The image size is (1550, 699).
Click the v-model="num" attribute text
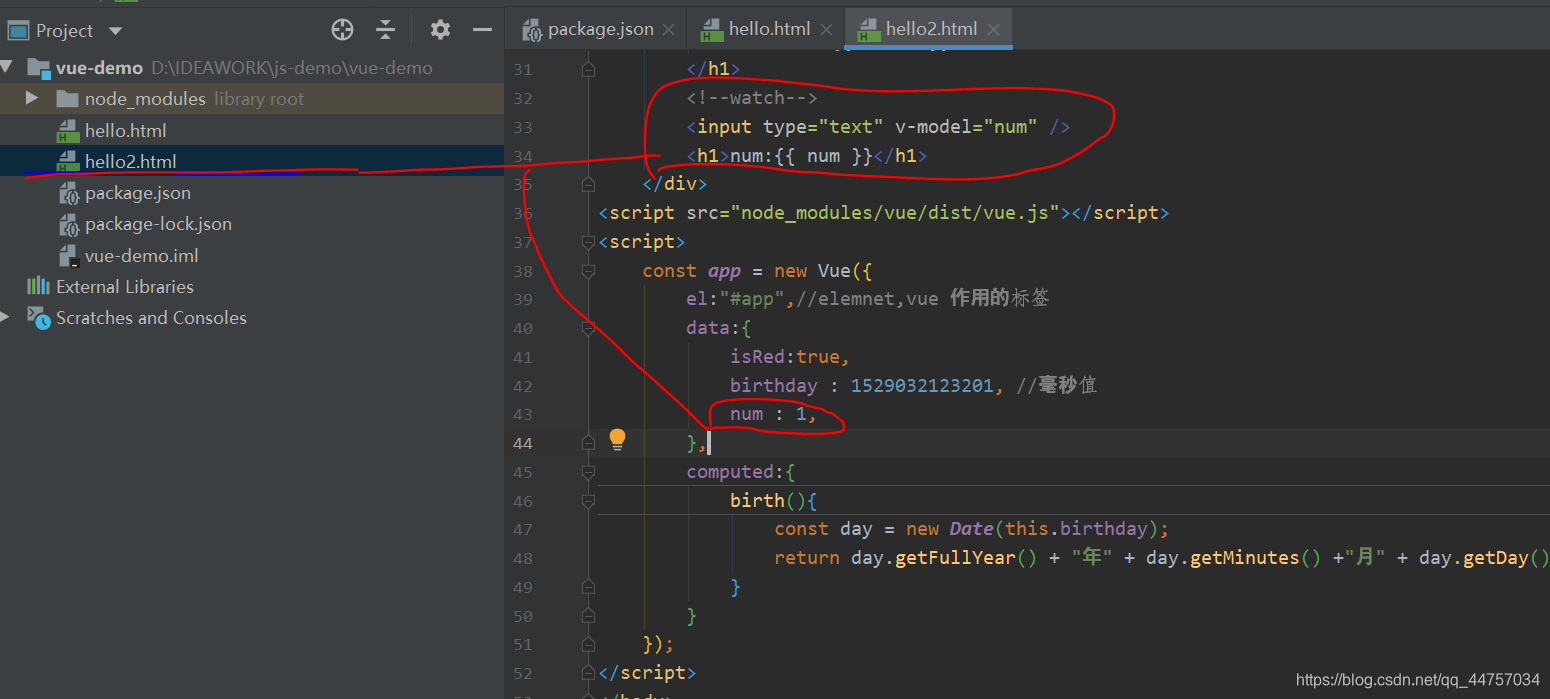click(x=966, y=127)
